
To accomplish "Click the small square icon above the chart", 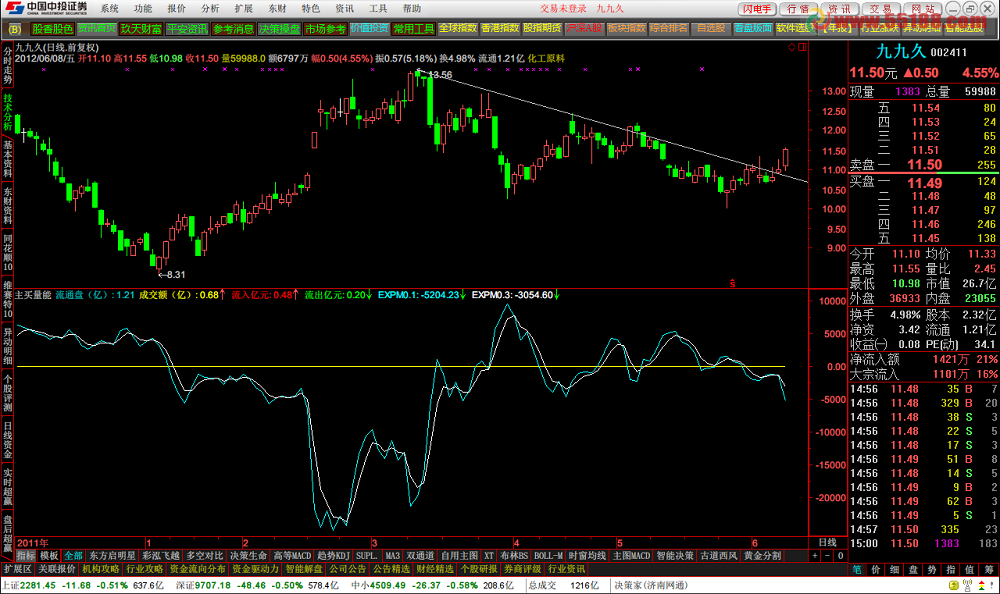I will pos(802,47).
